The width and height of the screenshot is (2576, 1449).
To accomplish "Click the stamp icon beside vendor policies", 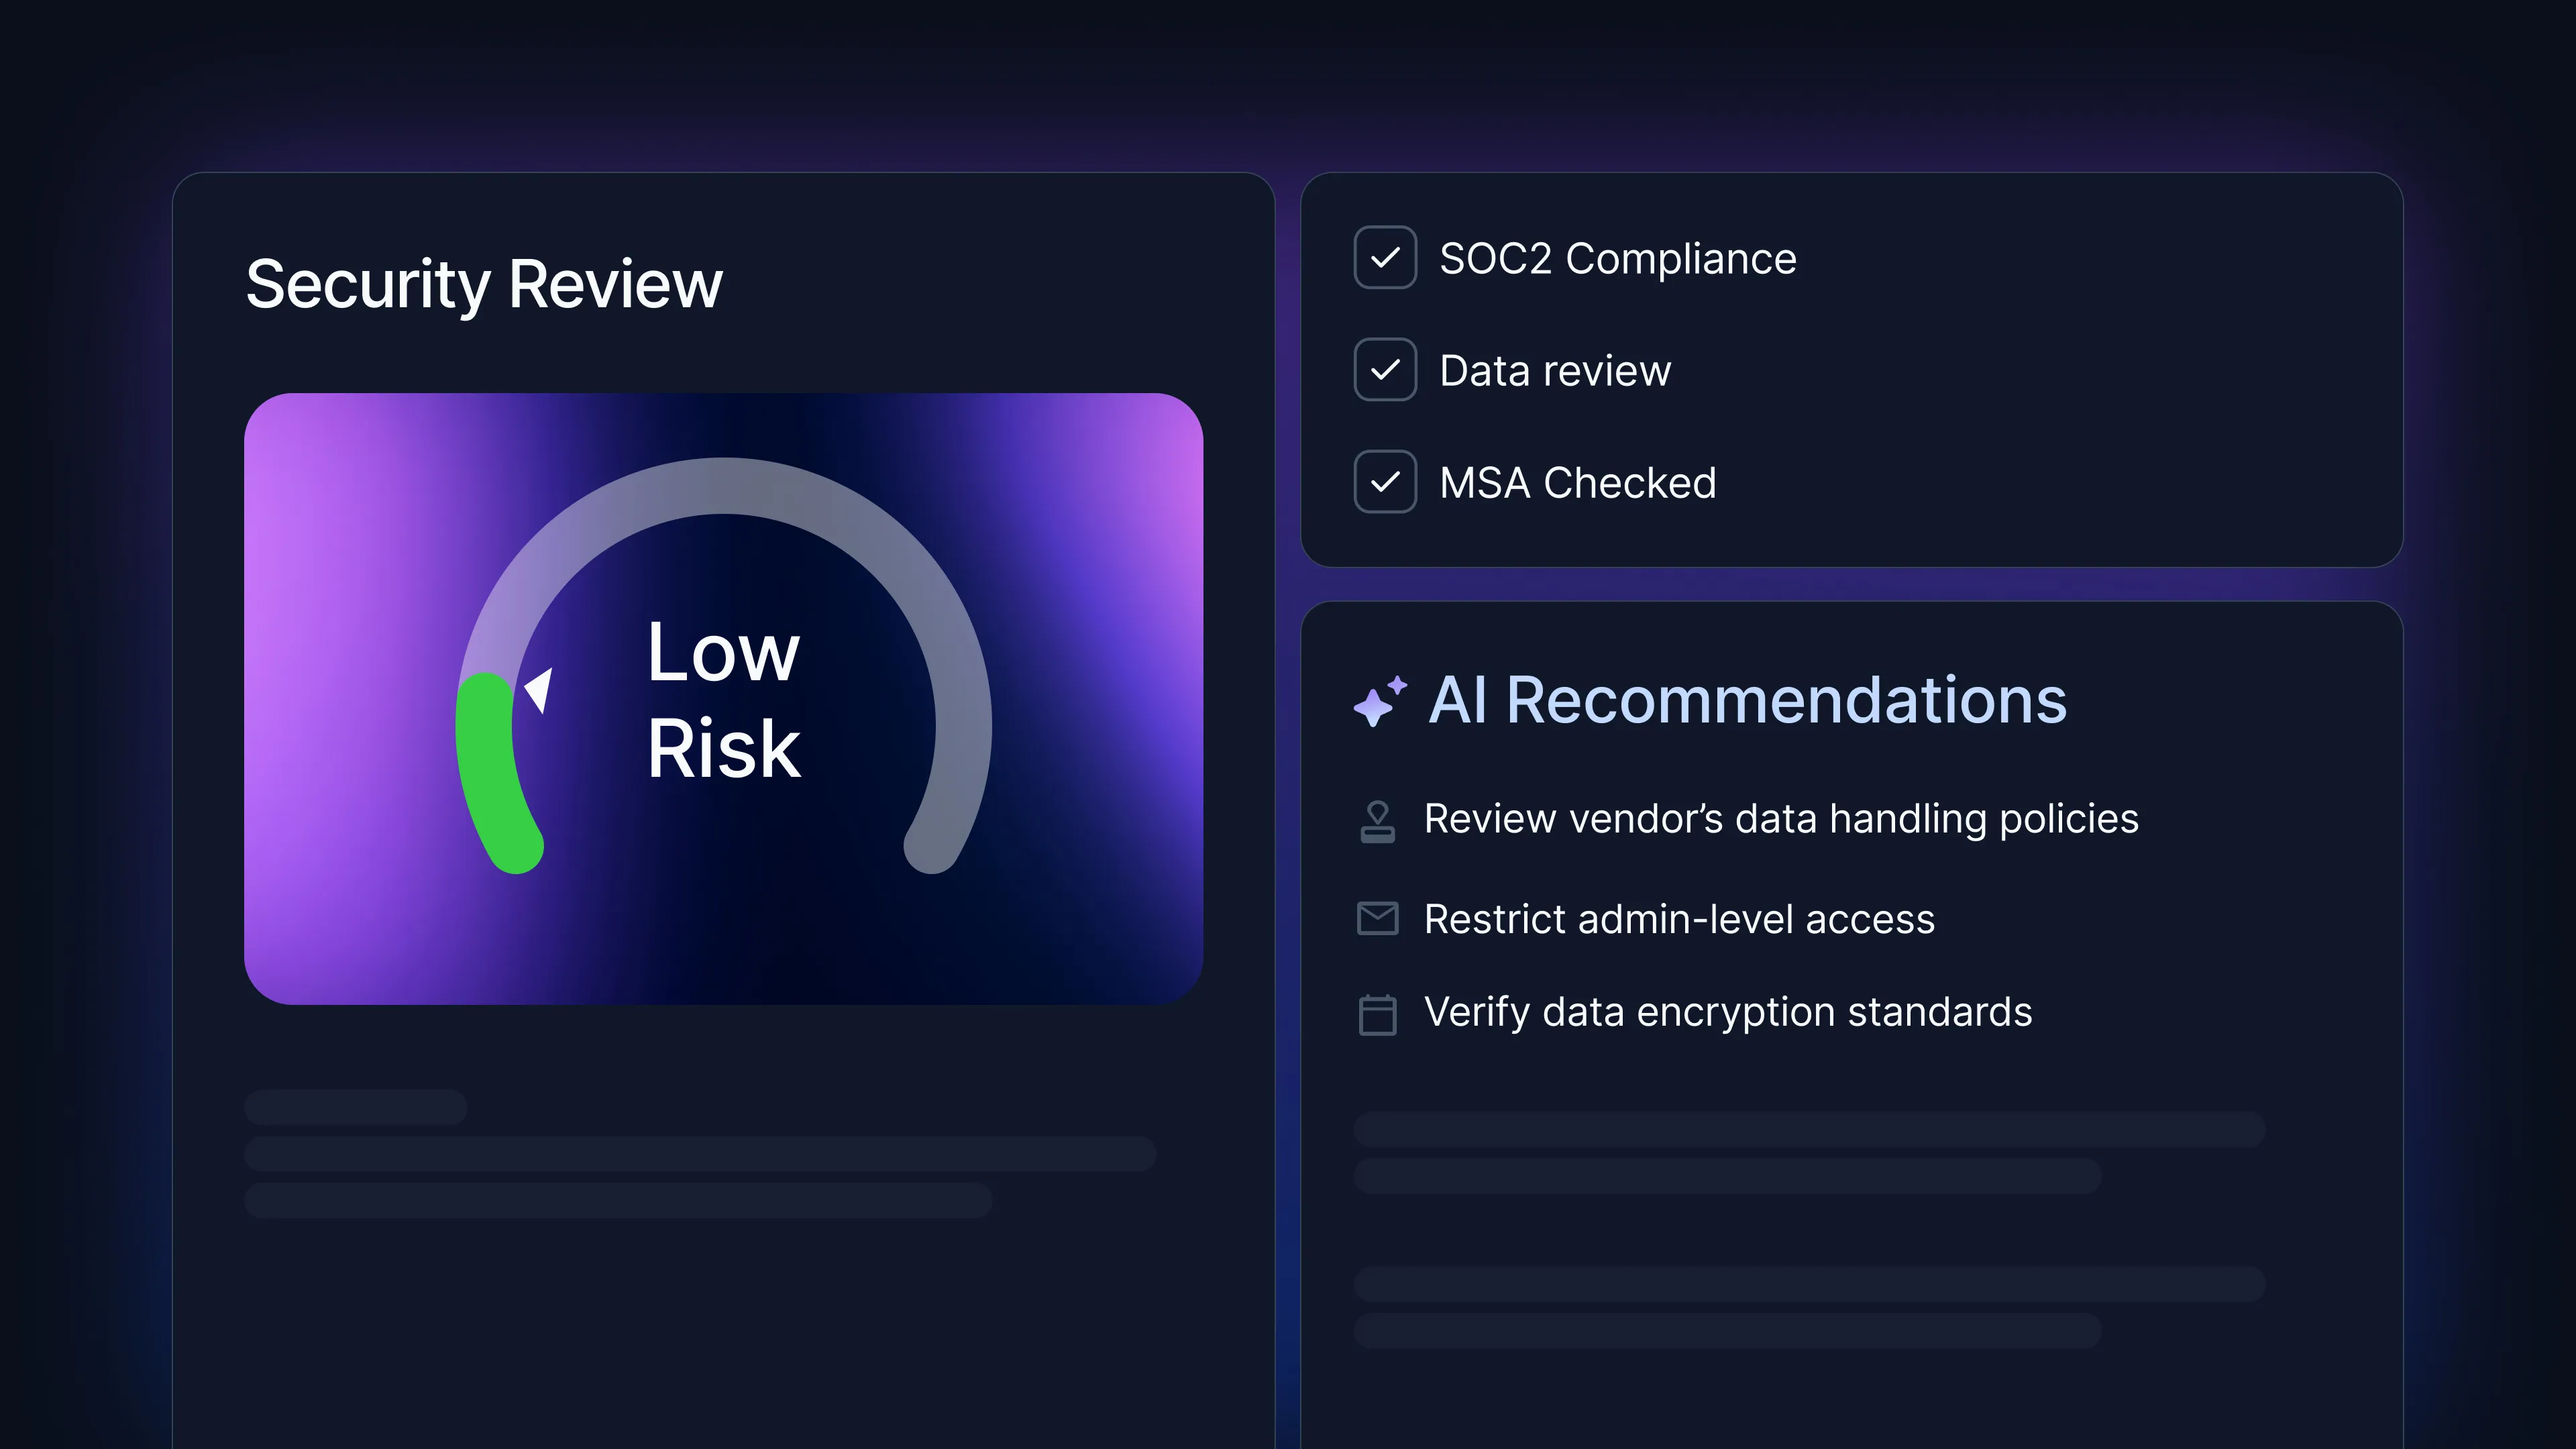I will pos(1377,821).
